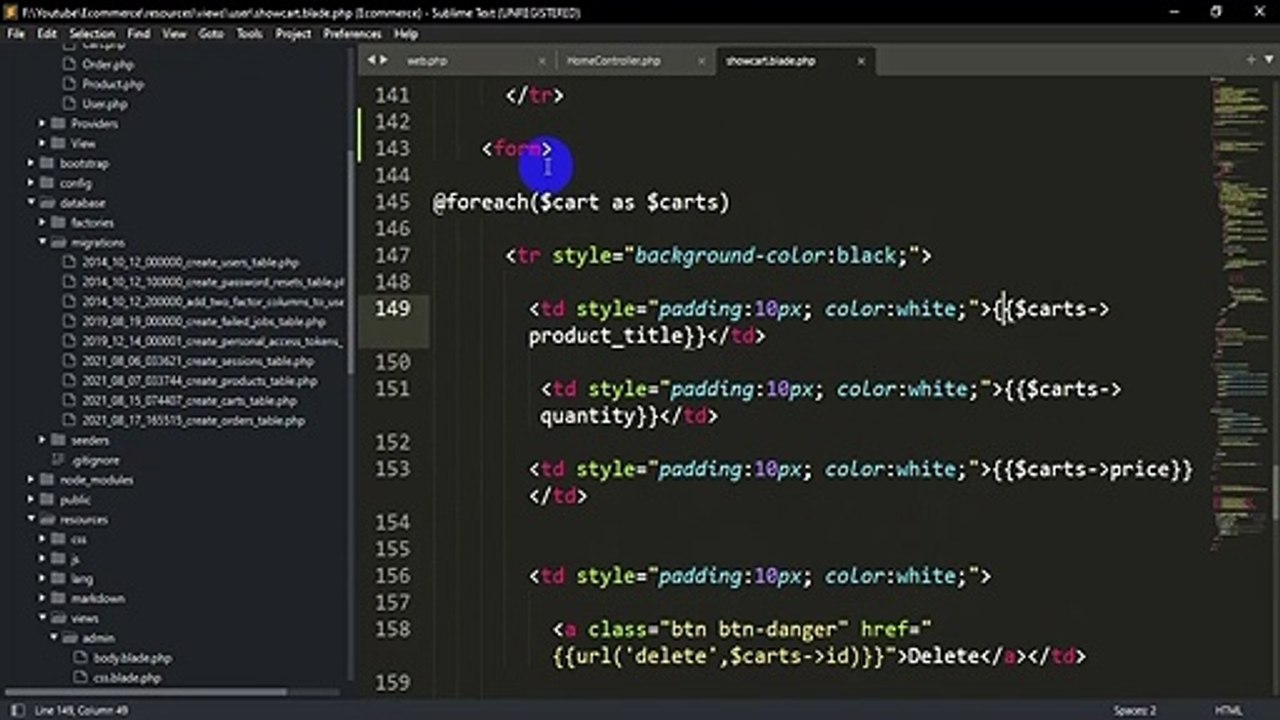The height and width of the screenshot is (720, 1280).
Task: Click file icon of create_orders_table migration
Action: (69, 421)
